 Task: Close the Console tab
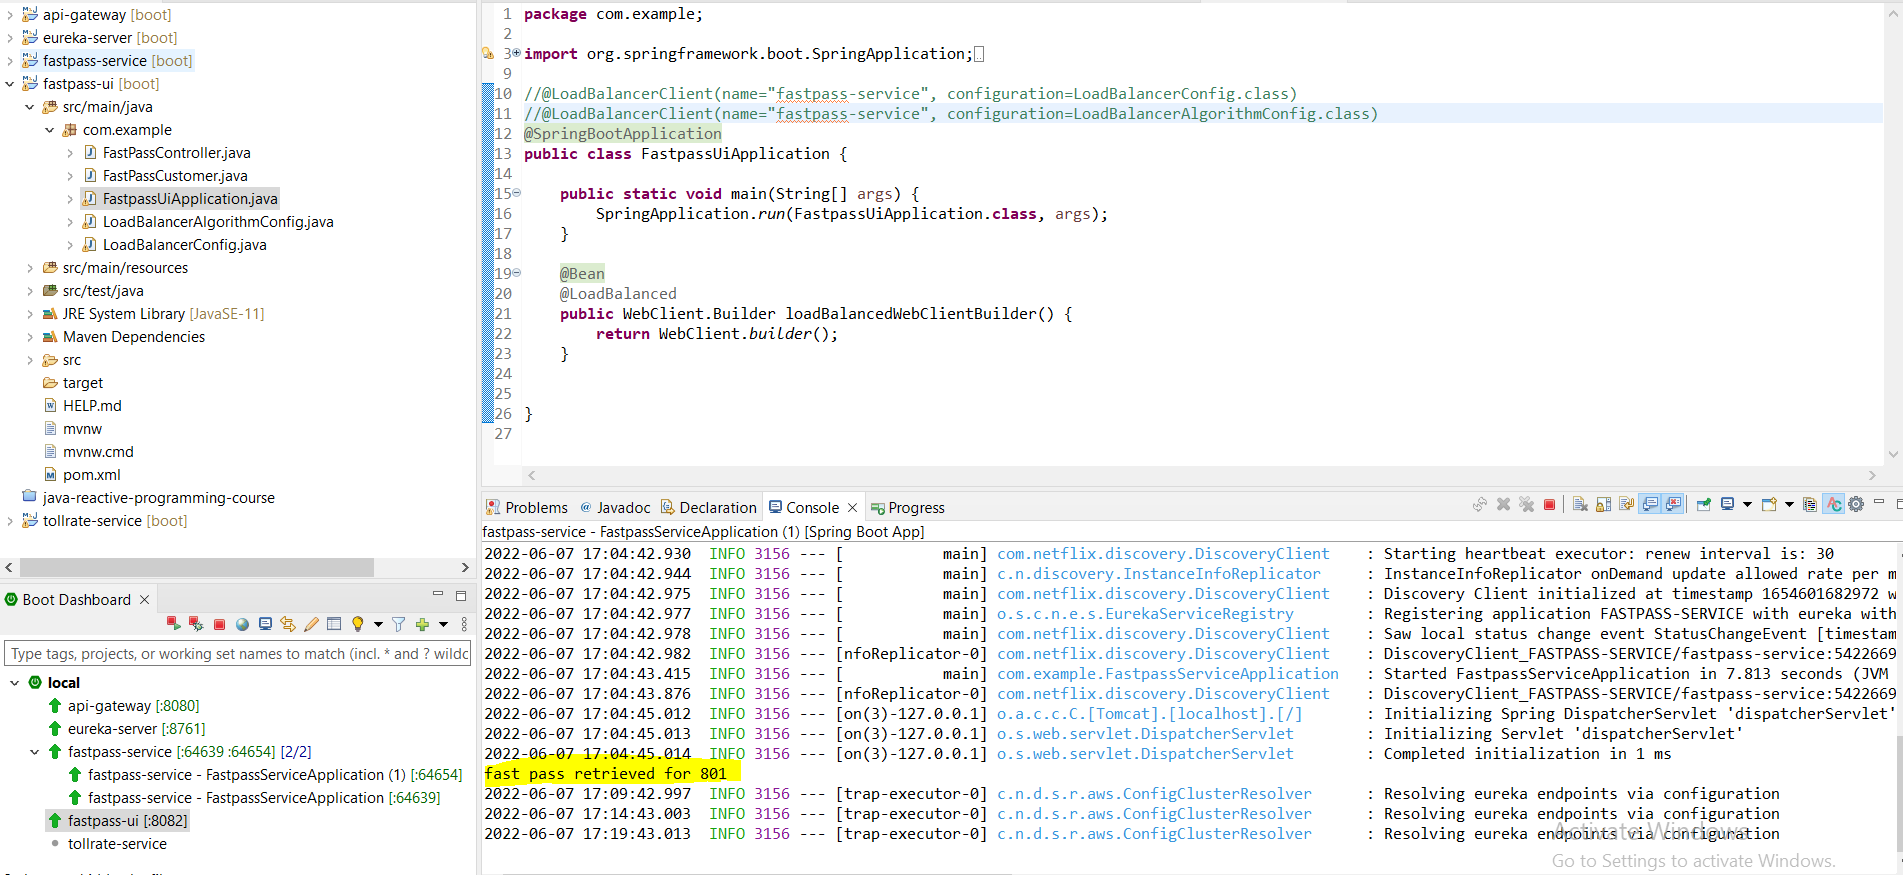coord(852,508)
